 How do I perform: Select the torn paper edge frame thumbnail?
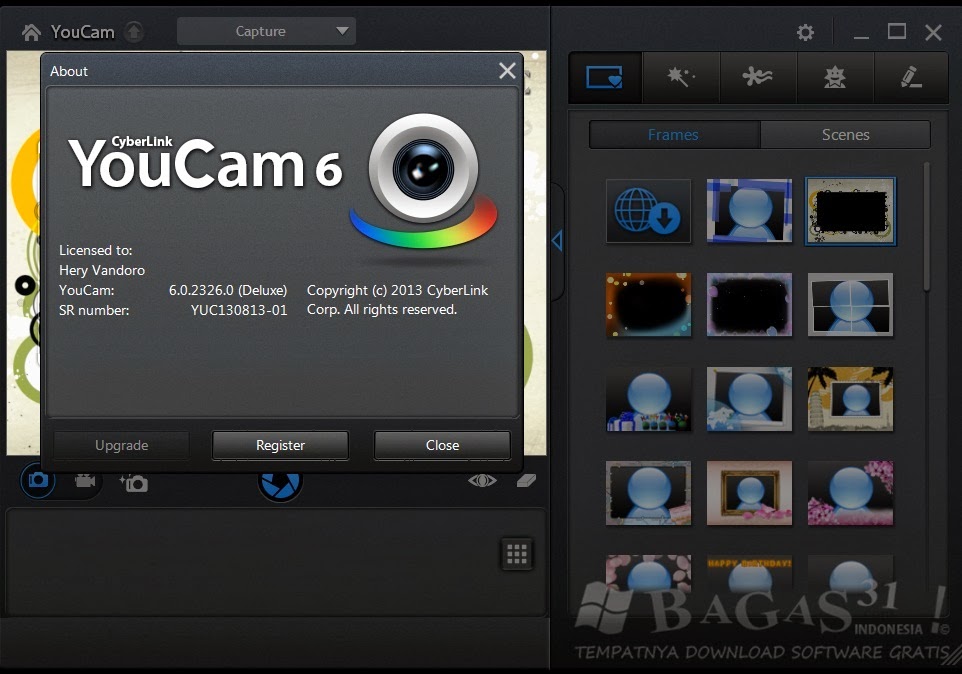[648, 493]
